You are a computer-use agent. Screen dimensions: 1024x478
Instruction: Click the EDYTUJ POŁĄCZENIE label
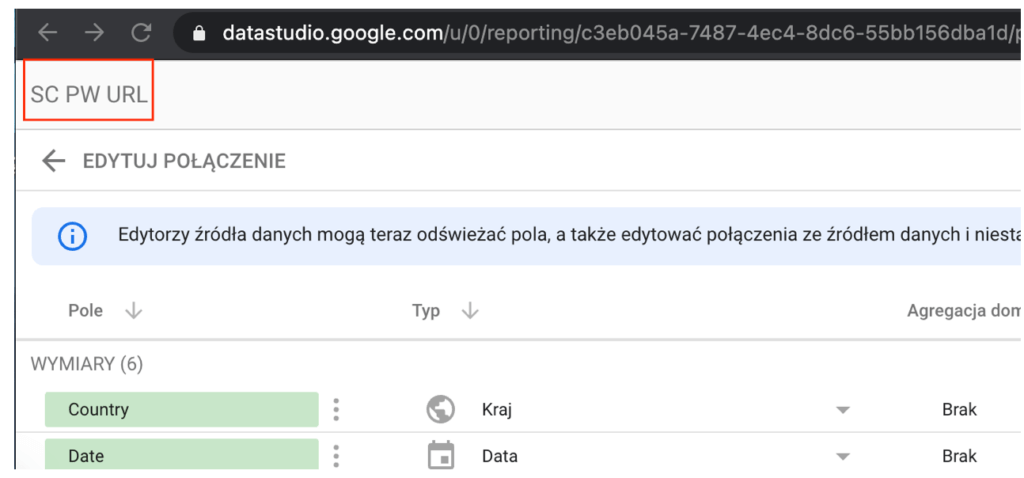tap(184, 161)
